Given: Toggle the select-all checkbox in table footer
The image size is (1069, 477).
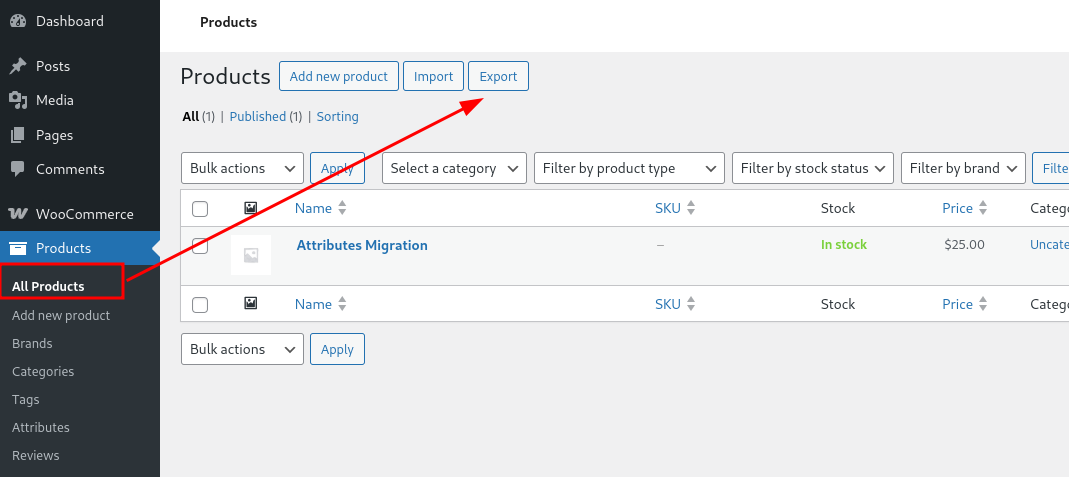Looking at the screenshot, I should (x=200, y=305).
